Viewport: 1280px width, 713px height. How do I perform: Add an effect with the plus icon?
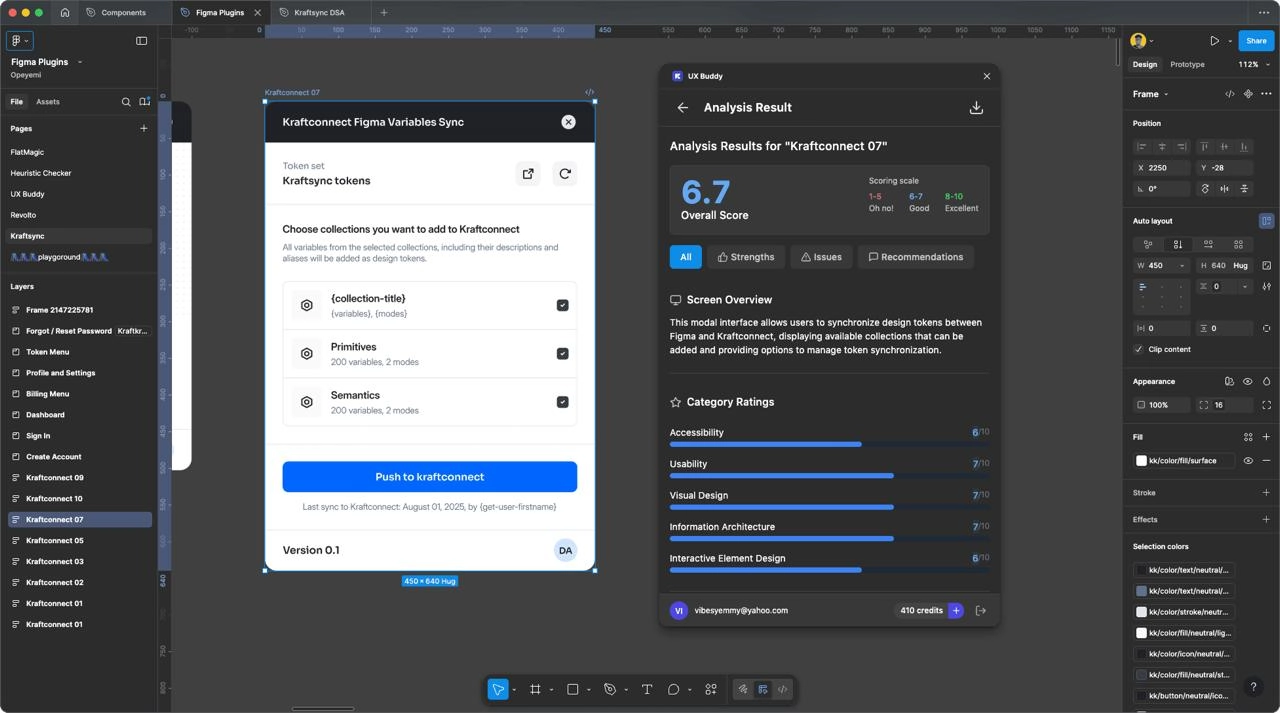[1266, 519]
